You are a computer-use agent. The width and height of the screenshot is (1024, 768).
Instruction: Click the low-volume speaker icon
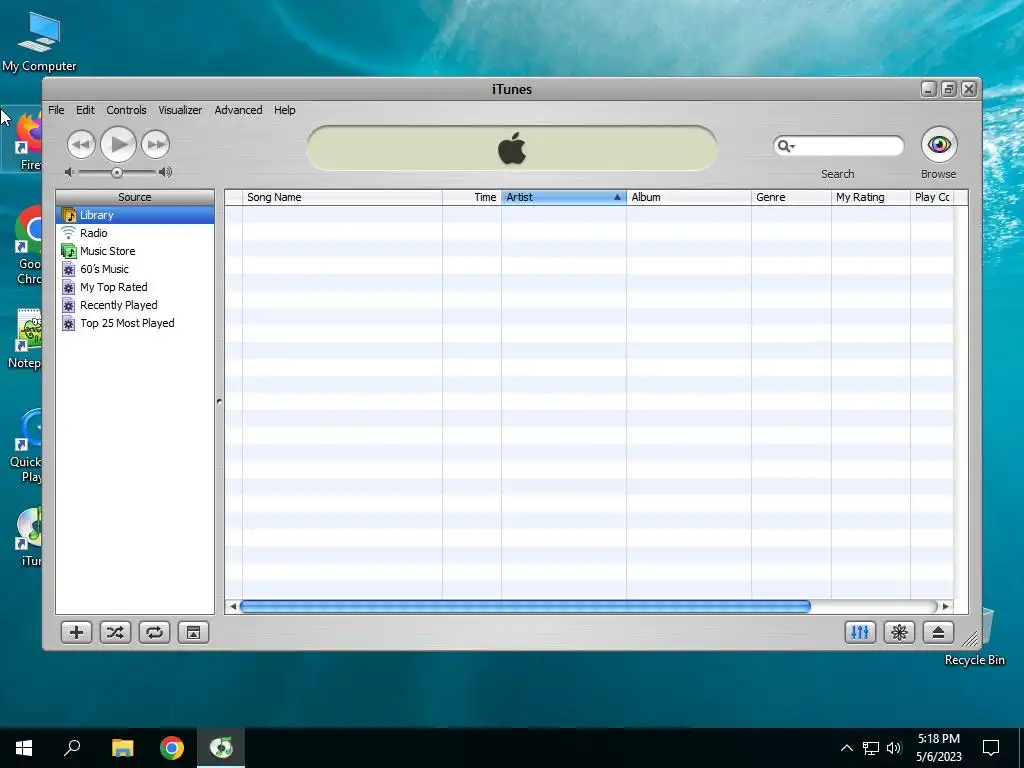tap(69, 172)
